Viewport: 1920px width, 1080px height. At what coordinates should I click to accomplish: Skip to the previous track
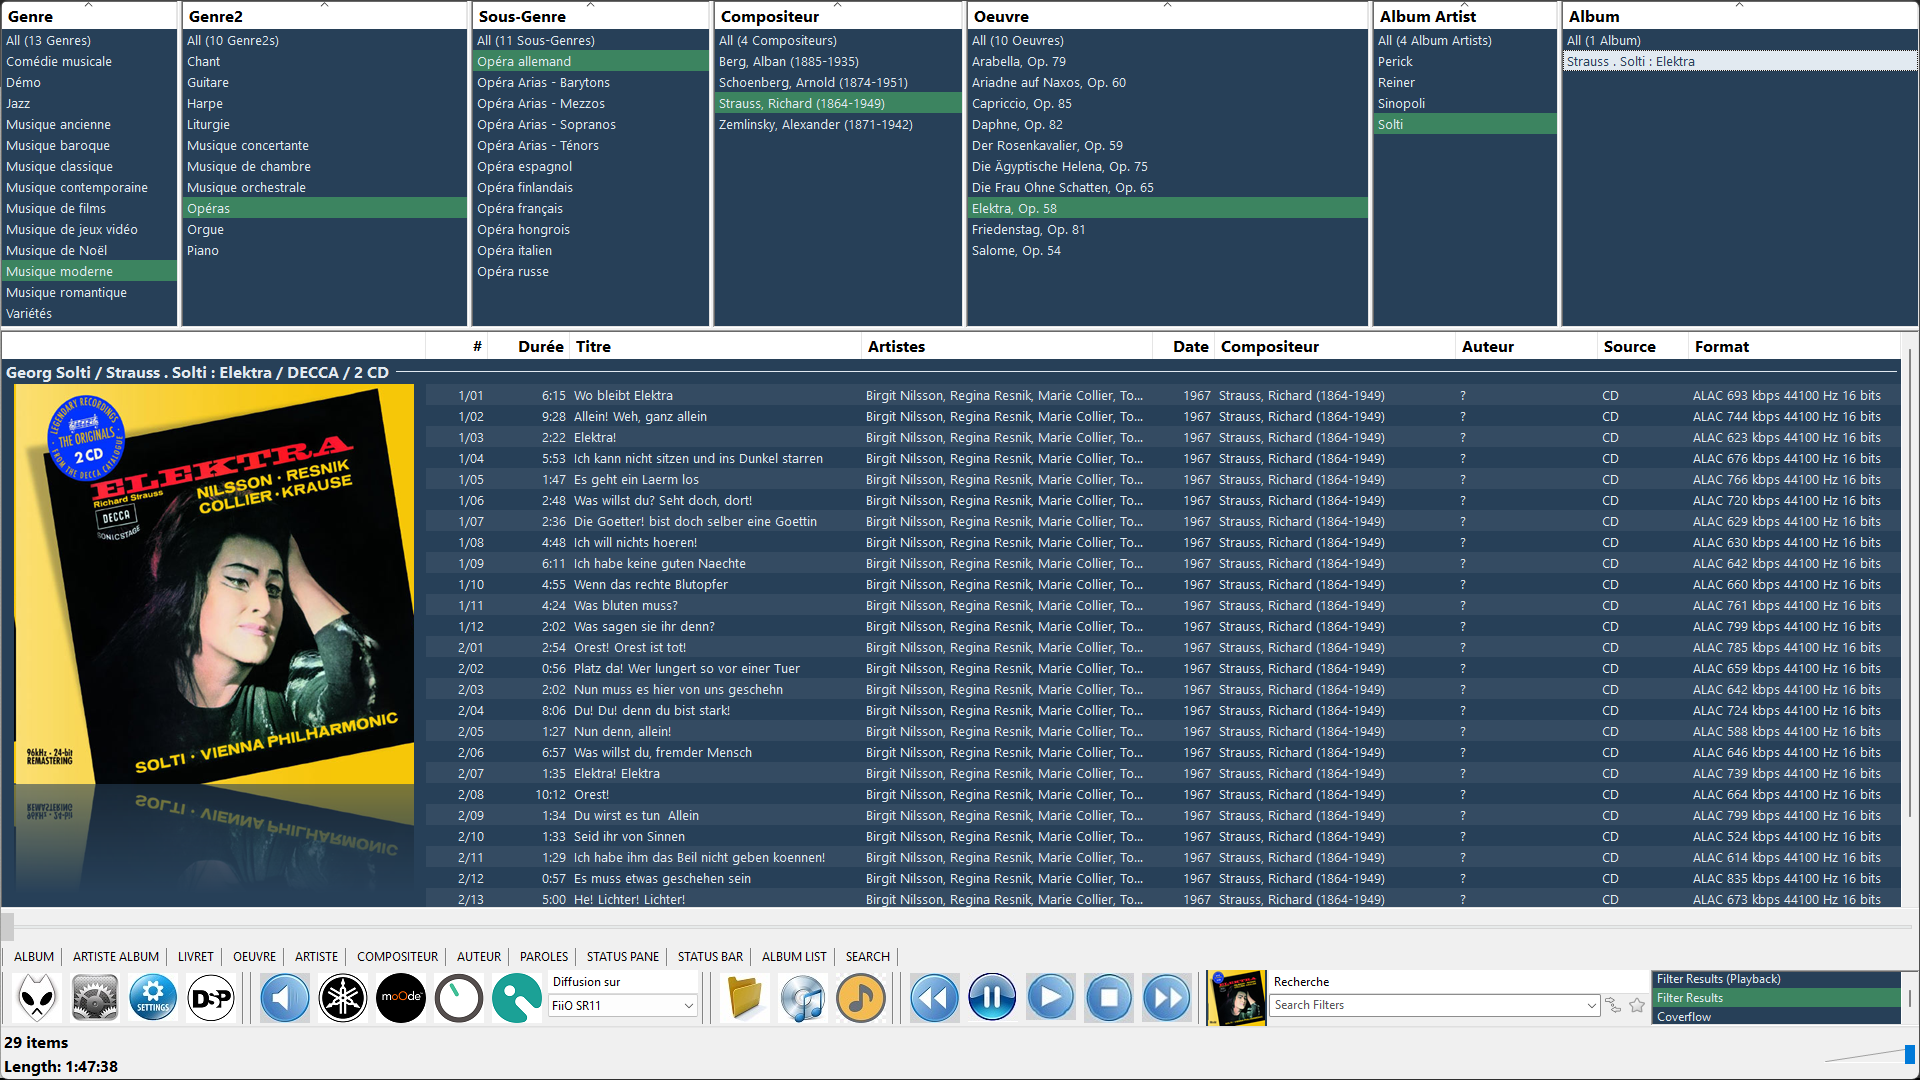click(934, 997)
